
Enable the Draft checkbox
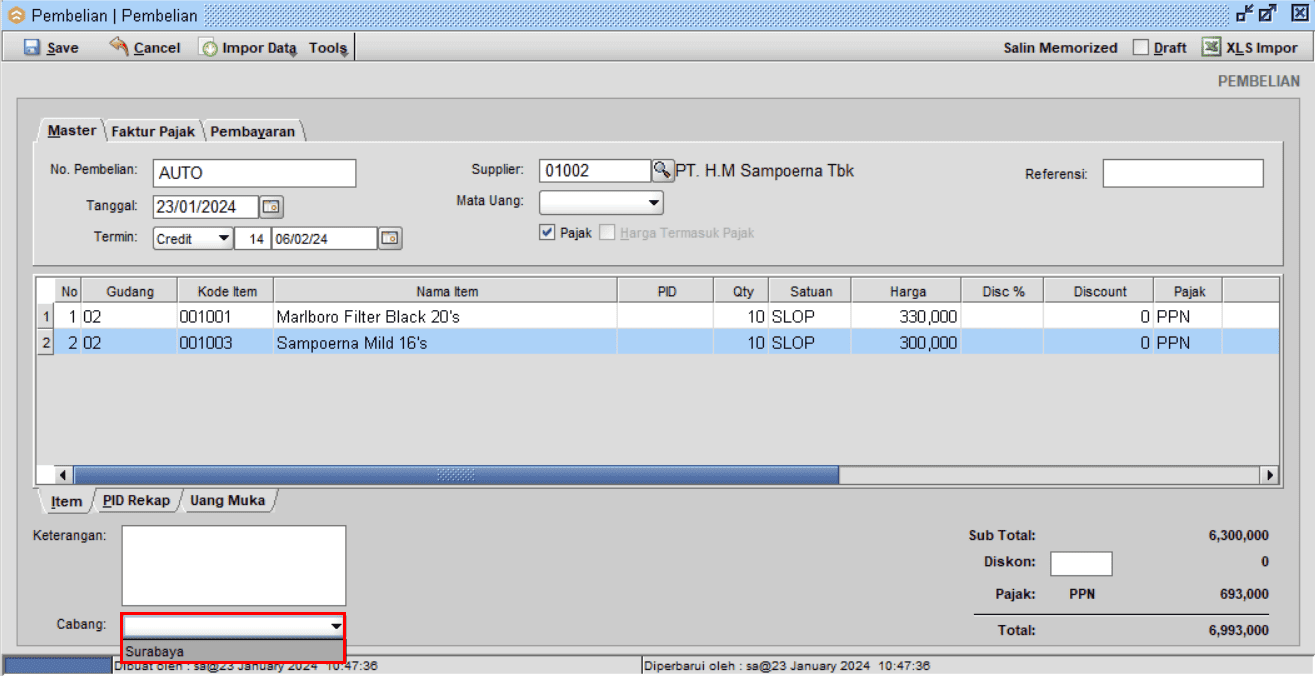tap(1141, 48)
